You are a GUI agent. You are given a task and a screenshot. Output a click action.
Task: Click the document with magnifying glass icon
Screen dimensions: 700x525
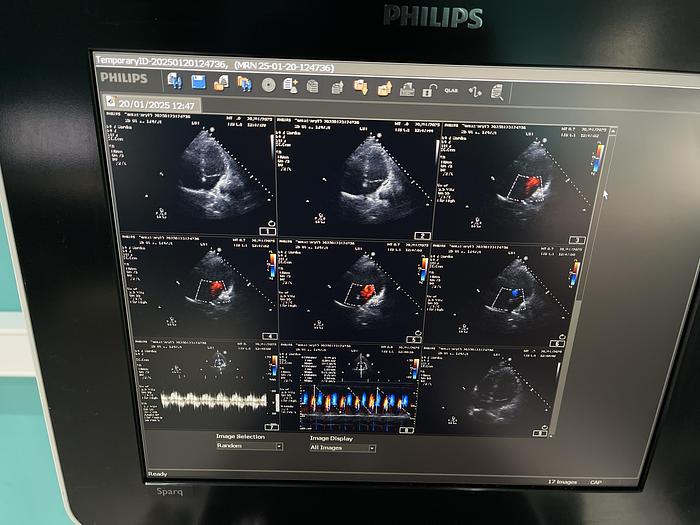[x=497, y=92]
